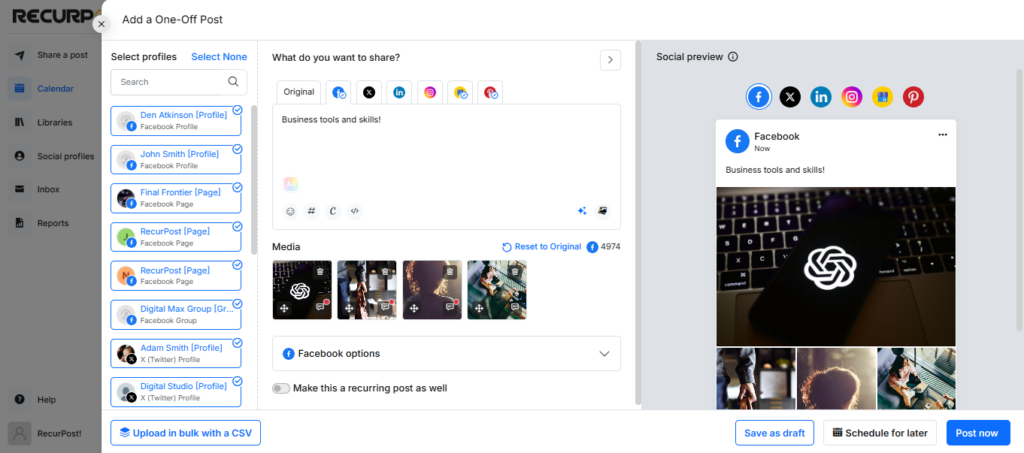Show Facebook in the social preview
The image size is (1024, 453).
[759, 97]
